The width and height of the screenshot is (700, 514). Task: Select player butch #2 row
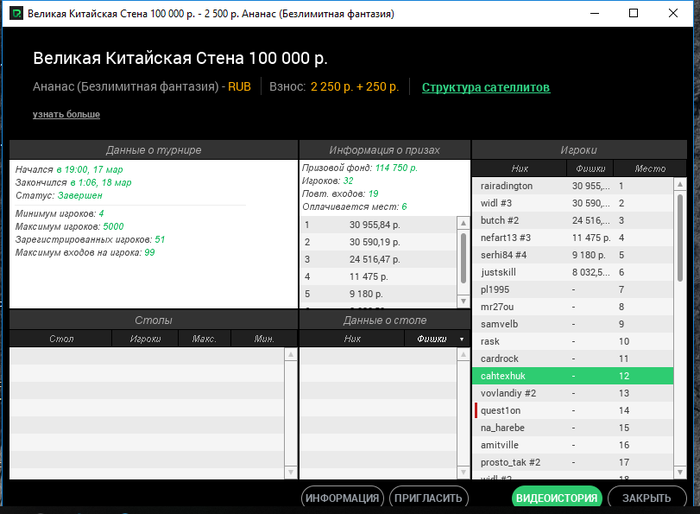pos(572,220)
